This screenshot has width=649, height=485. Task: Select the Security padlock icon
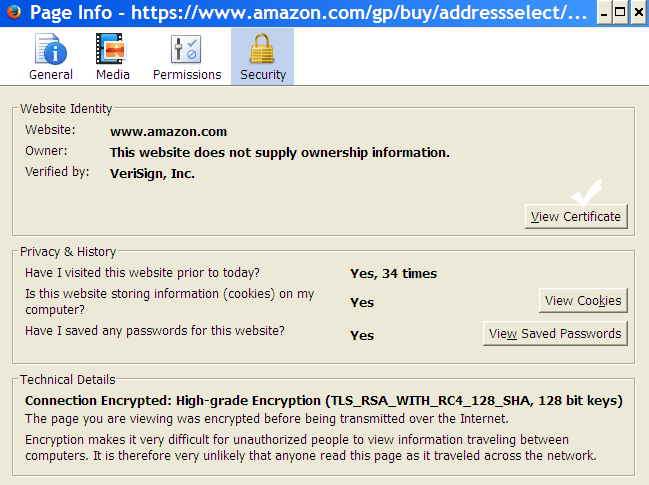tap(262, 49)
